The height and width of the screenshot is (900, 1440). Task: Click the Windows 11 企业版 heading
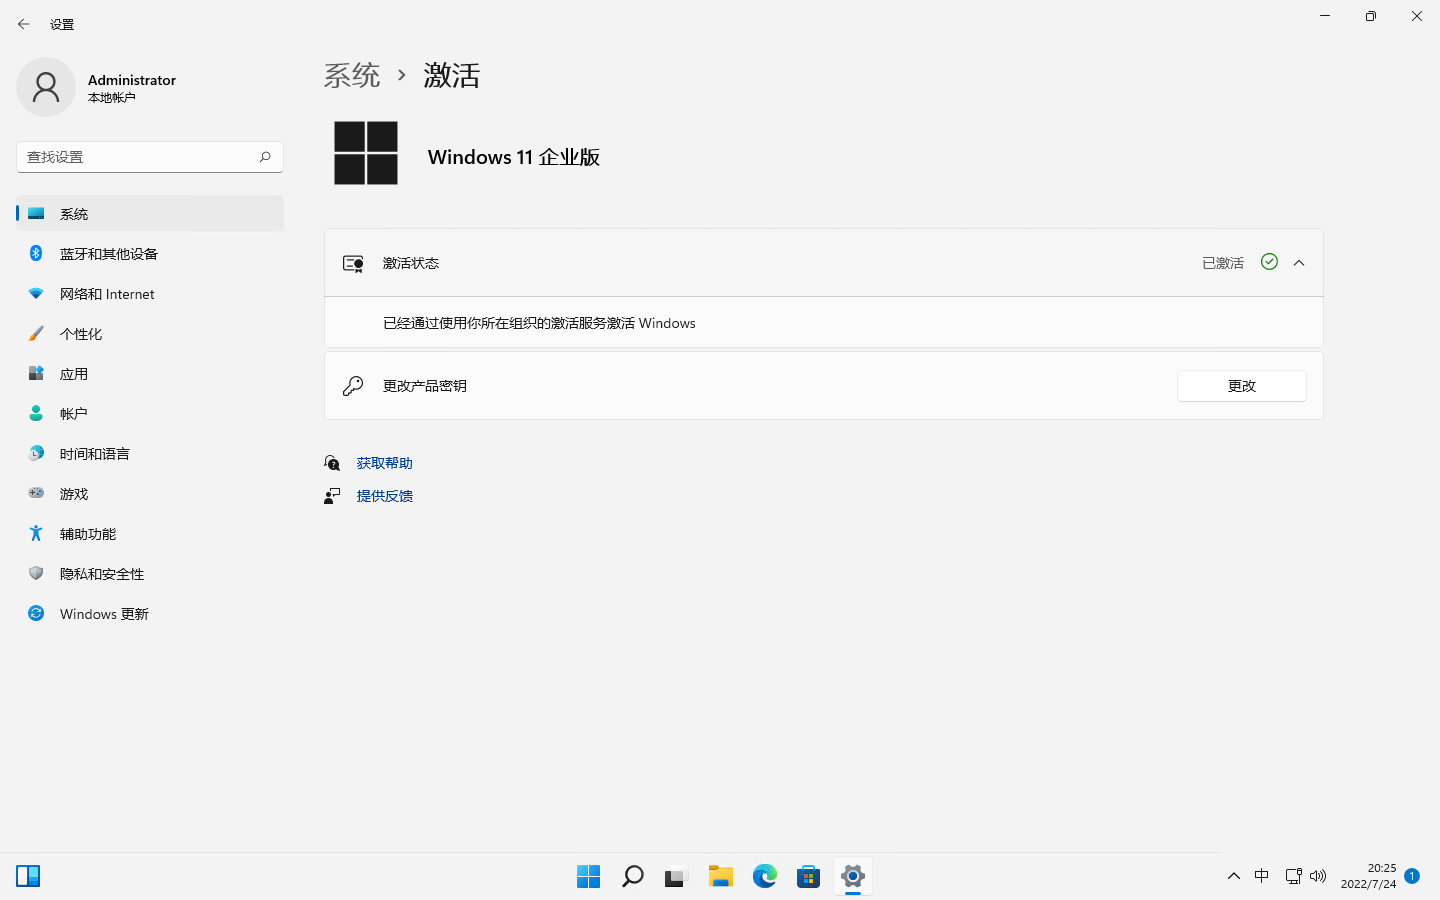[x=514, y=157]
